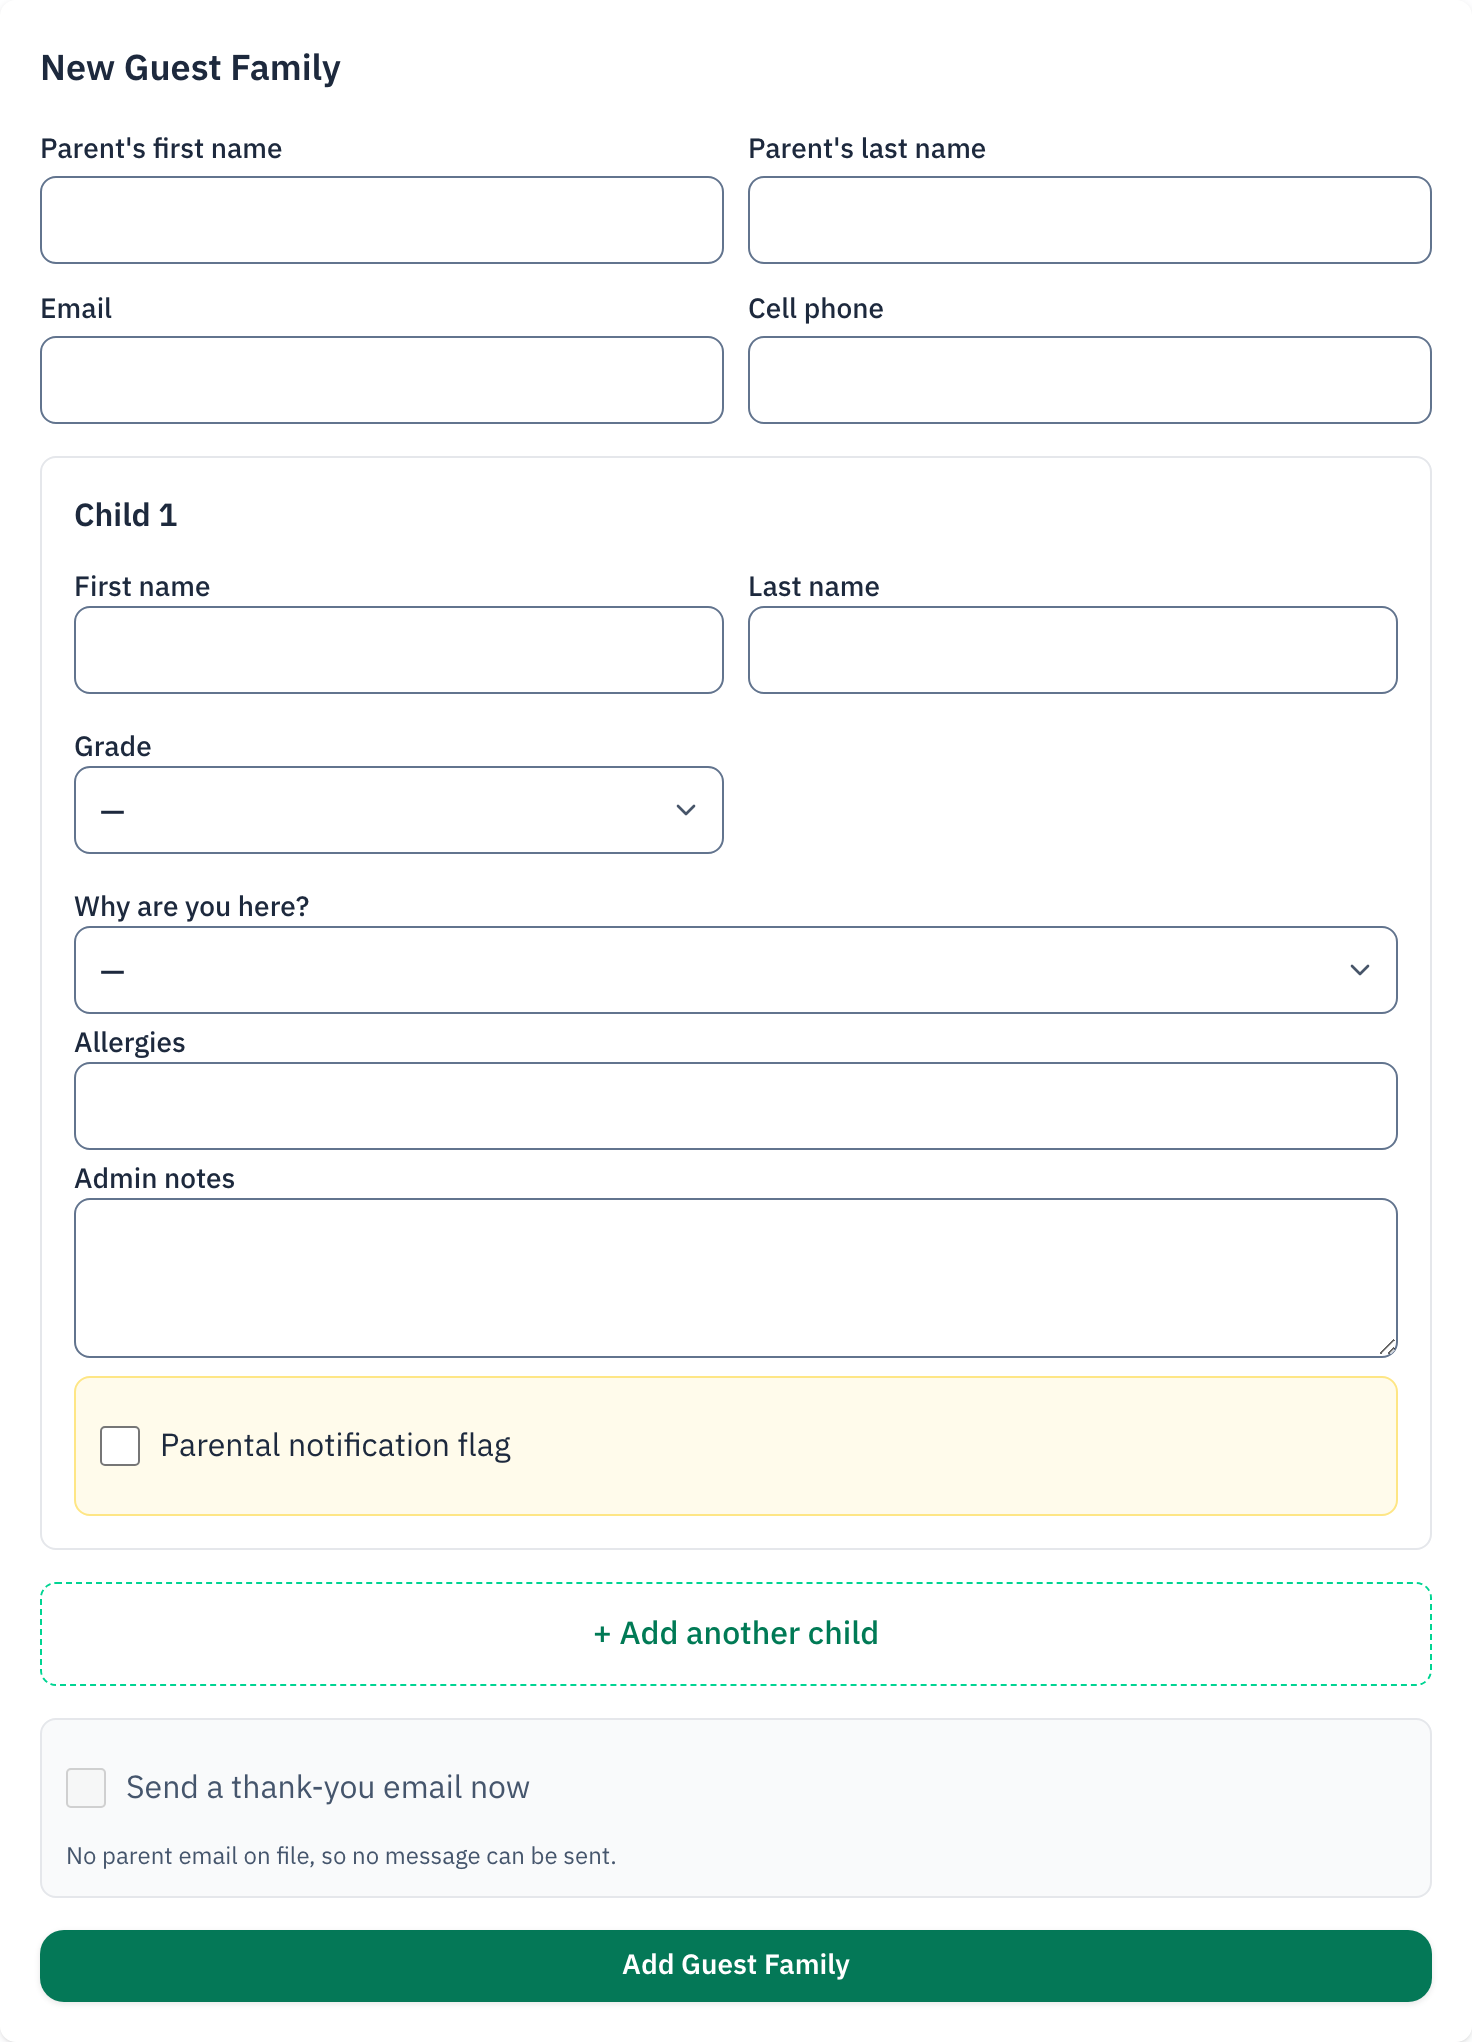Click the Grade dropdown chevron arrow
The height and width of the screenshot is (2042, 1472).
tap(685, 810)
